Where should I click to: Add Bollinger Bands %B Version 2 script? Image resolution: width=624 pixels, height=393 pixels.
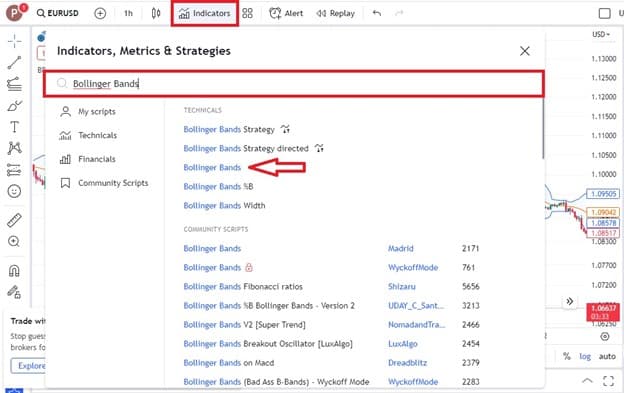pyautogui.click(x=269, y=306)
